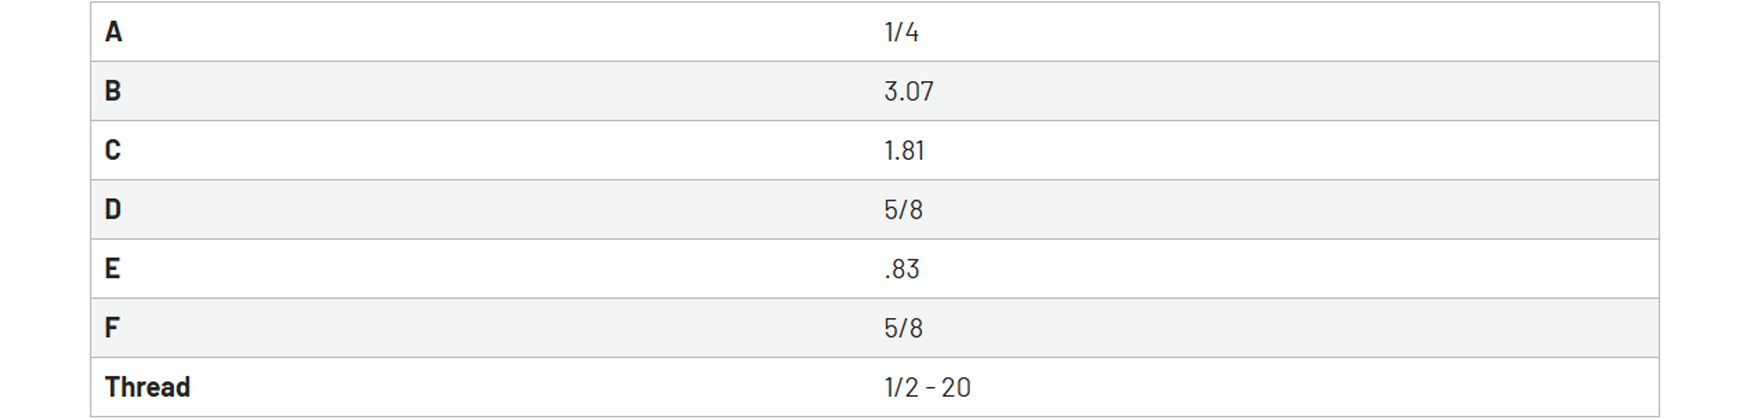Select the .83 value cell
The image size is (1750, 420).
902,269
